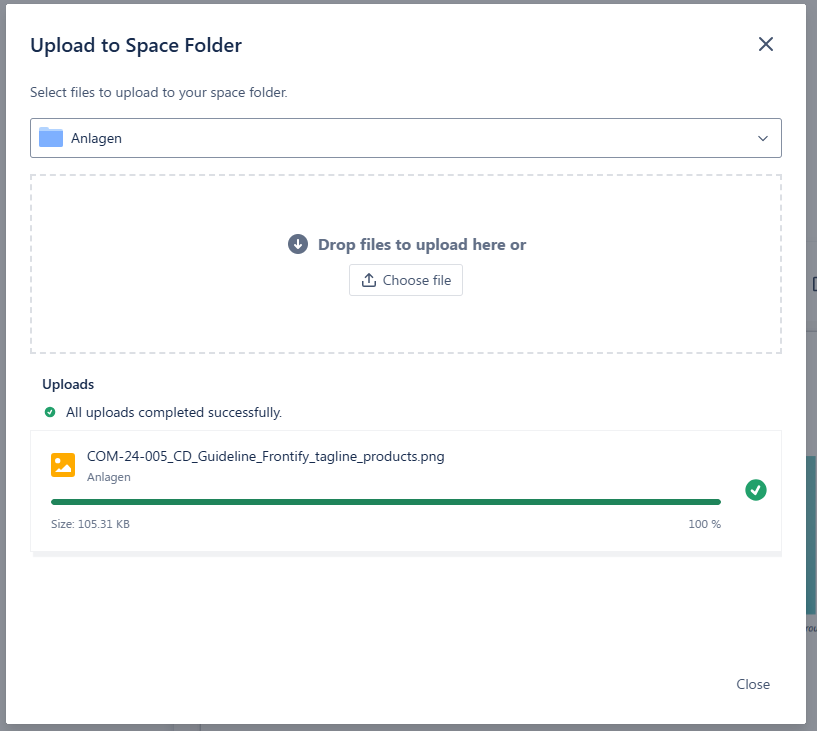The height and width of the screenshot is (731, 817).
Task: Click the orange image file type icon
Action: [63, 465]
